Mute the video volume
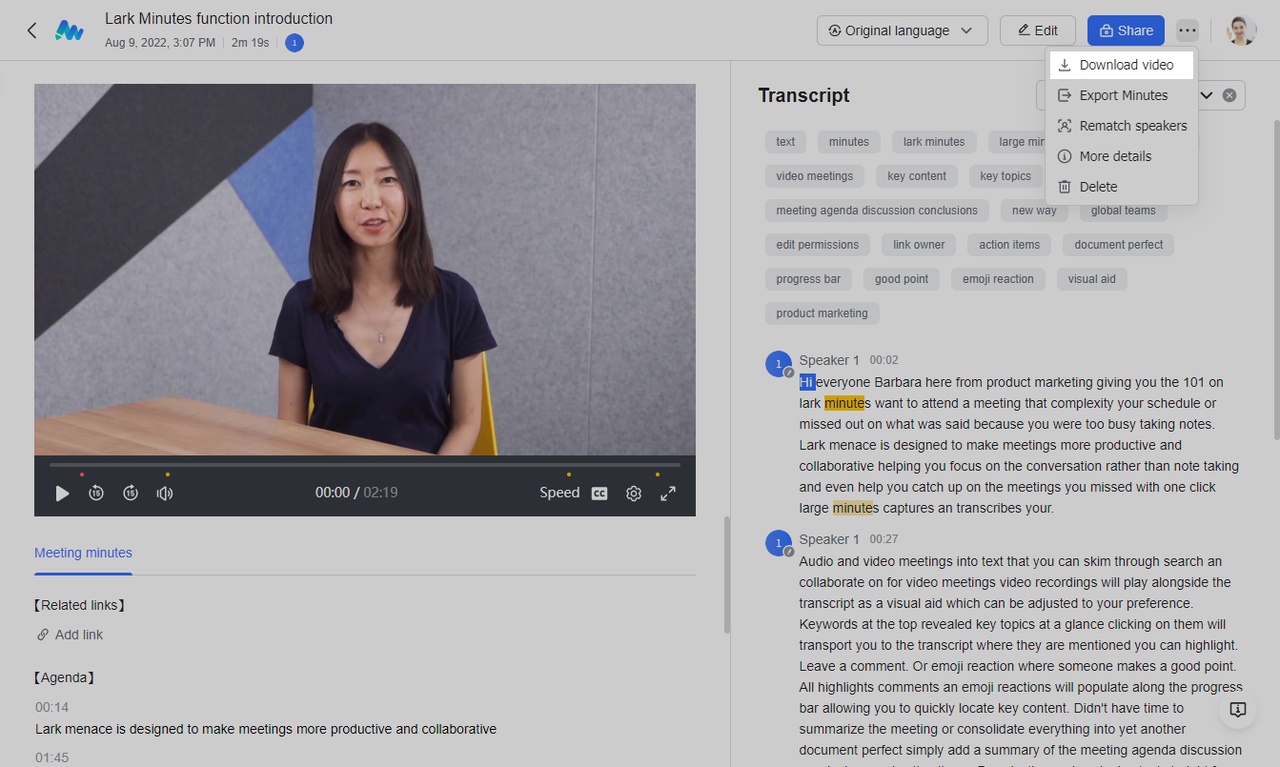Image resolution: width=1280 pixels, height=767 pixels. (165, 493)
